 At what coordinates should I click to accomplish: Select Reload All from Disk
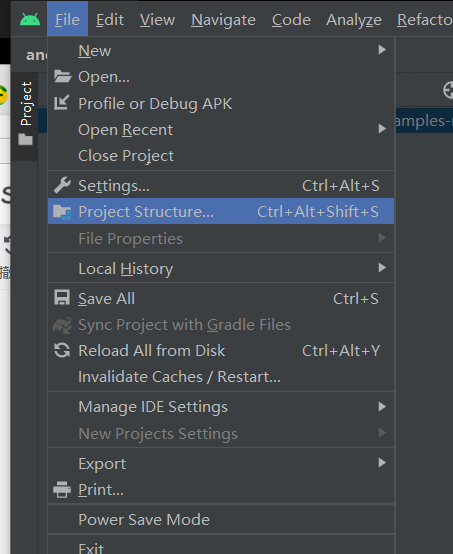click(221, 350)
